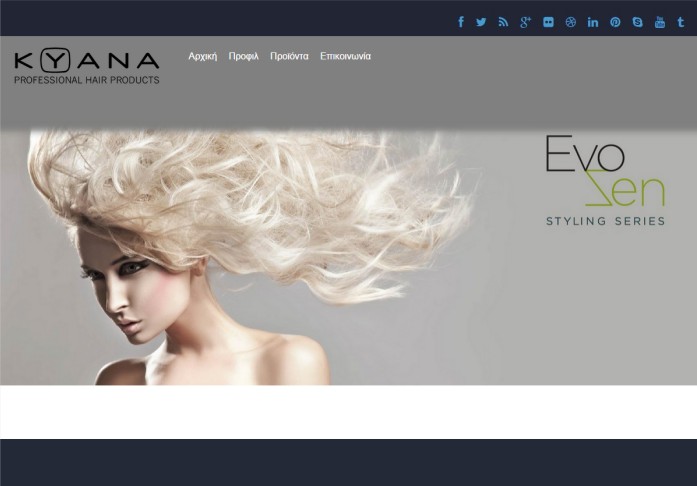697x486 pixels.
Task: Open the Flickr icon
Action: click(x=549, y=22)
